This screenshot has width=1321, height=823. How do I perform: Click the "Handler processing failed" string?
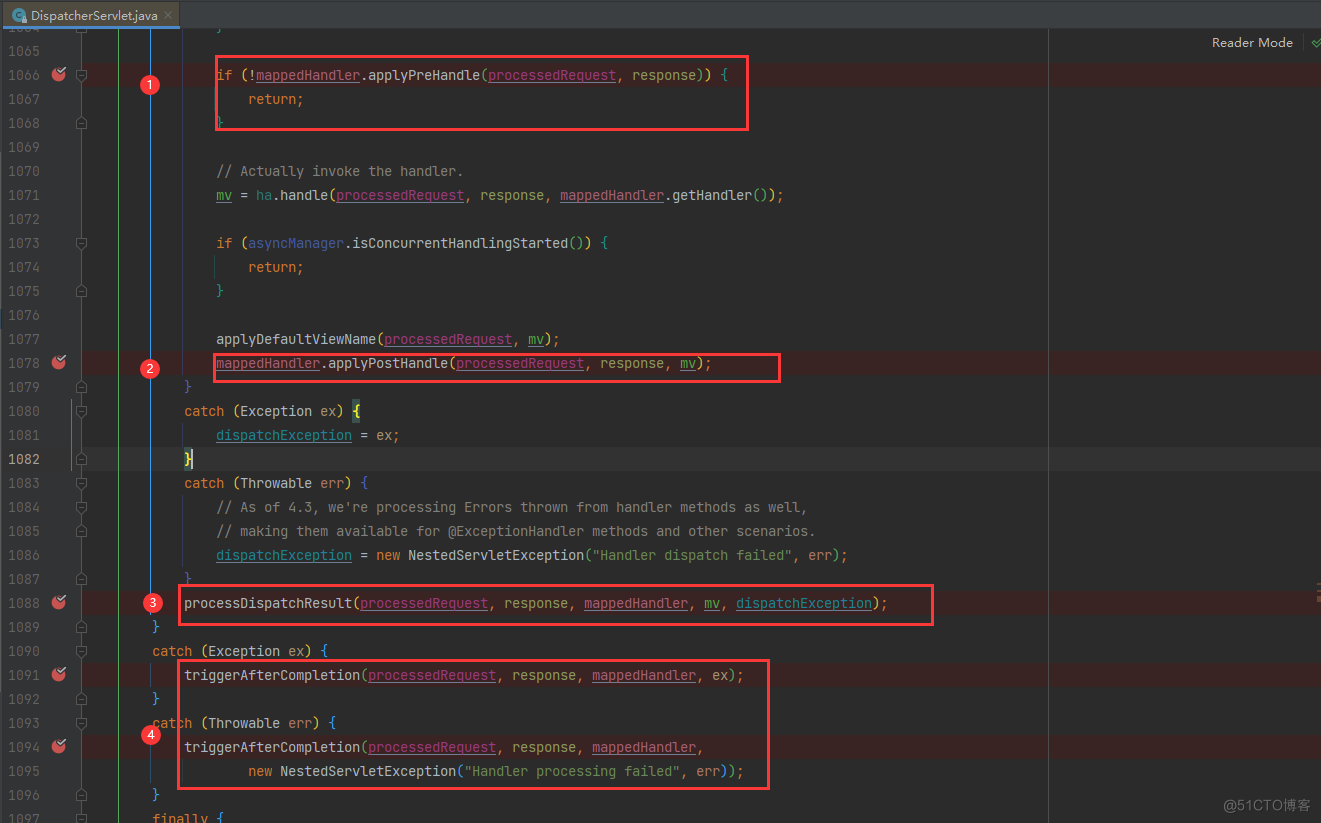[x=572, y=771]
